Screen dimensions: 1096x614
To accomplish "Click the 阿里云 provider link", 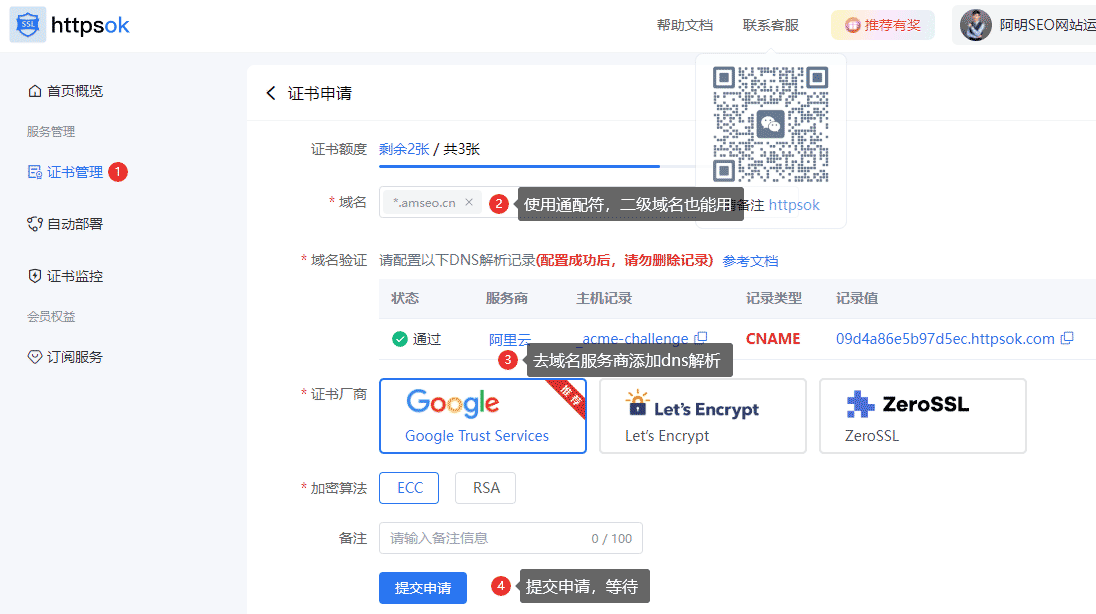I will click(510, 339).
